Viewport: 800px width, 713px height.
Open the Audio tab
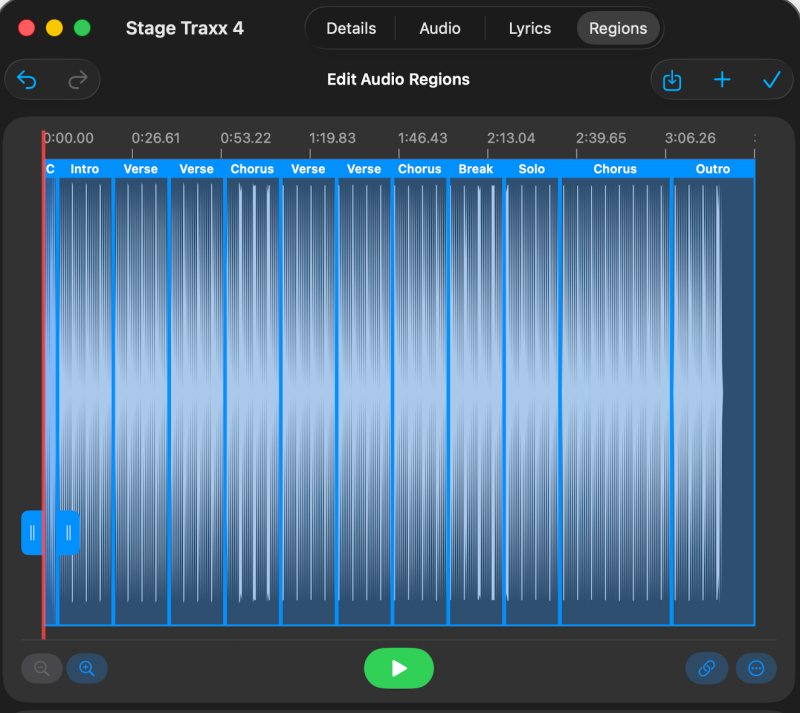tap(440, 28)
